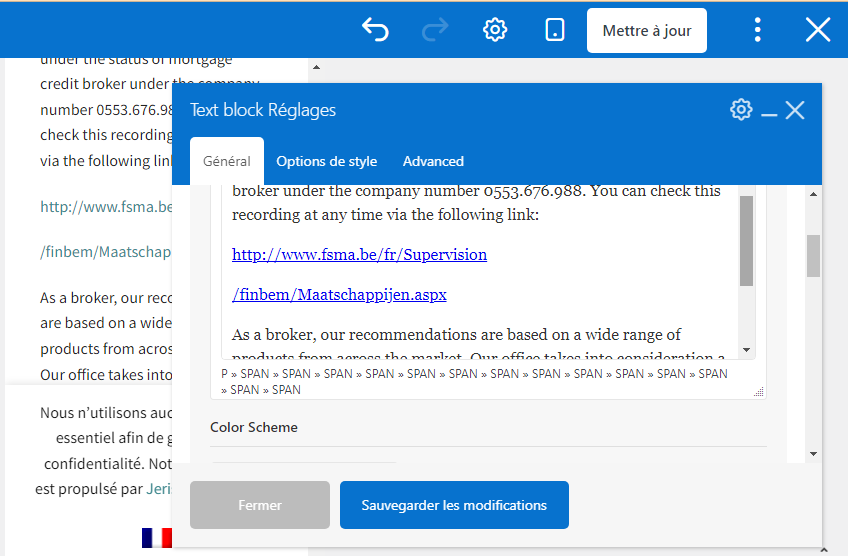Open page settings gear in the top bar
The width and height of the screenshot is (848, 556).
(x=495, y=30)
